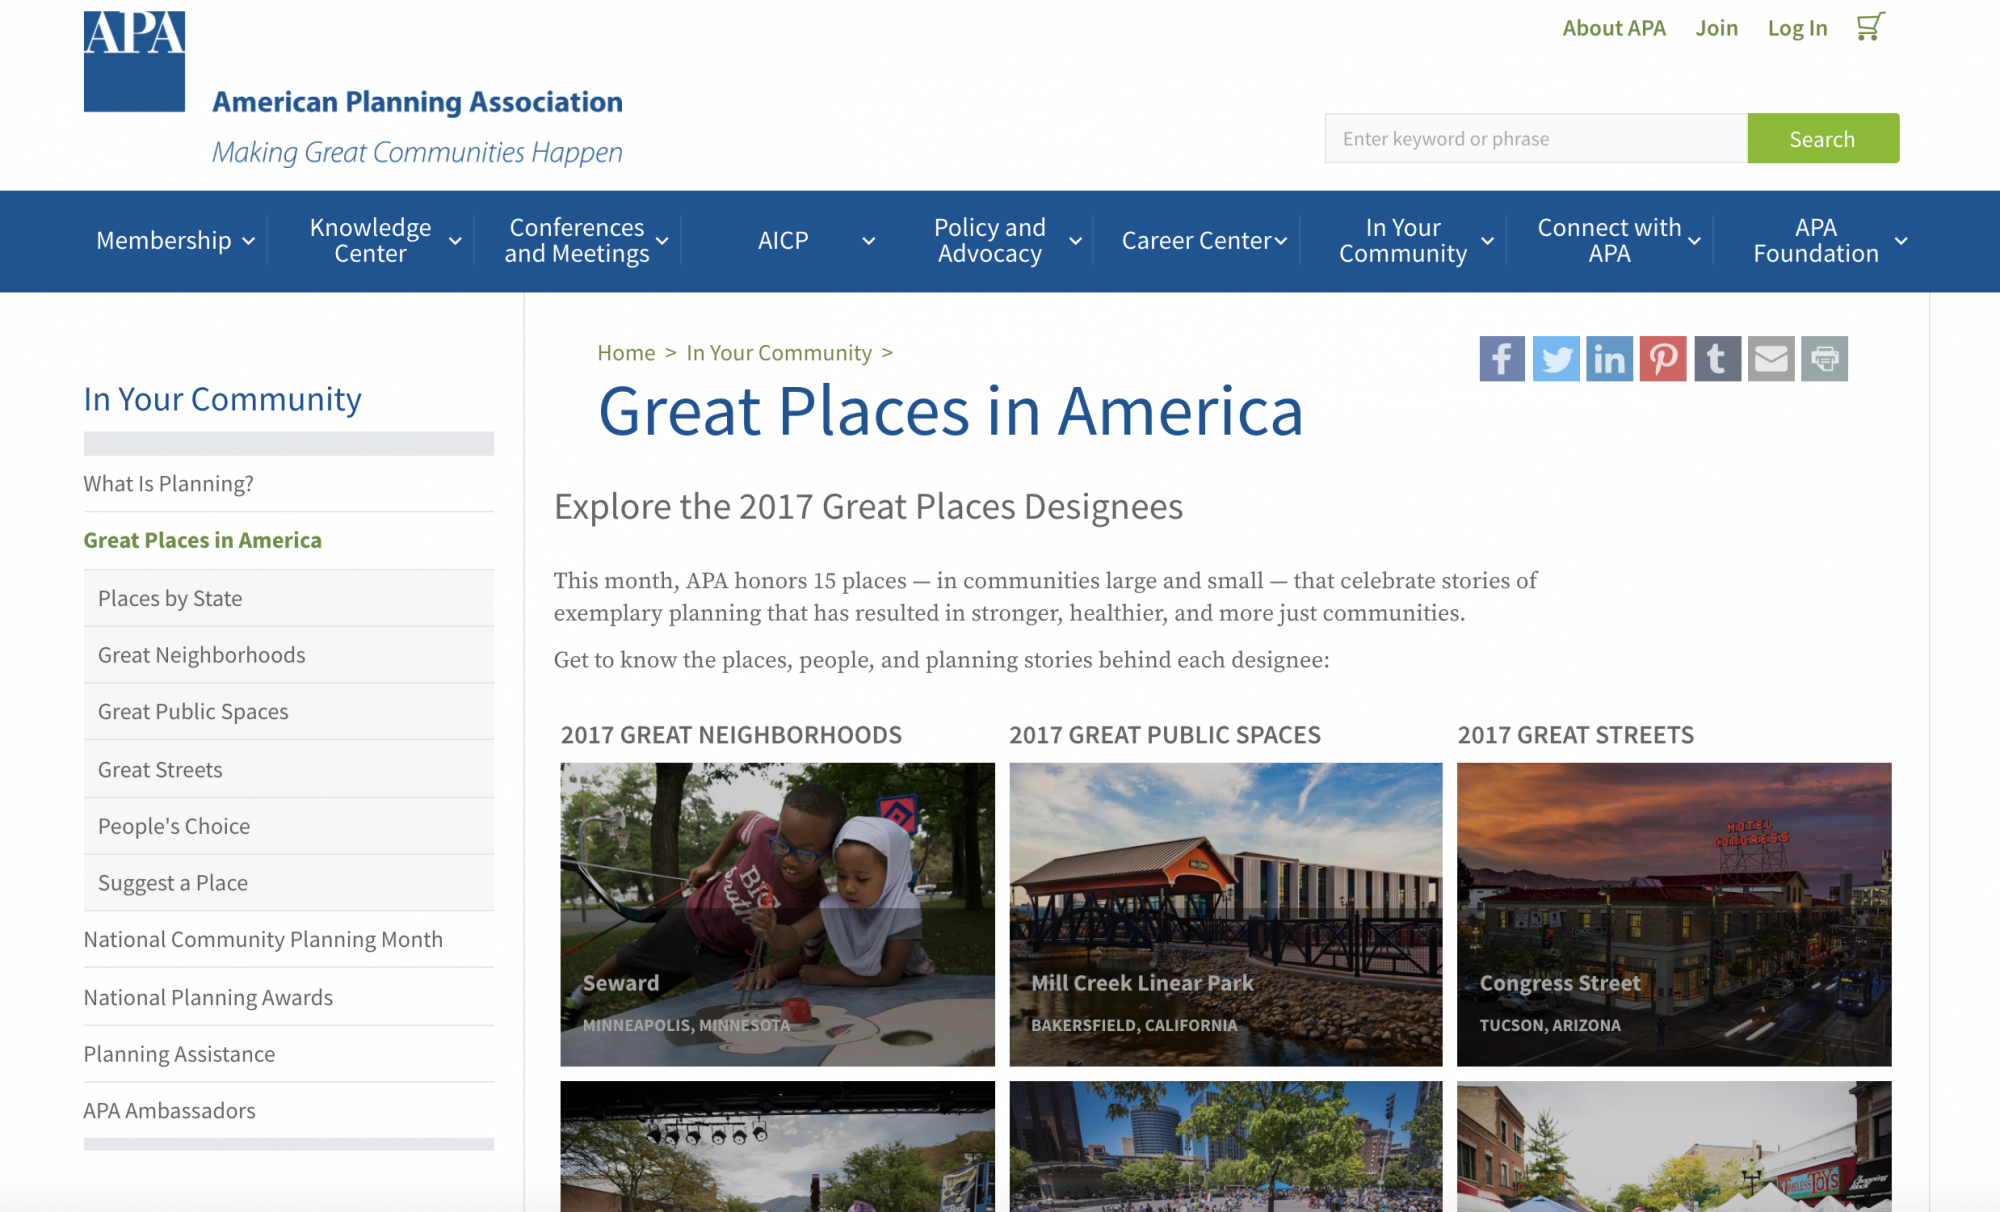Screen dimensions: 2000x1212
Task: Open Connect with APA nav item
Action: (x=1609, y=241)
